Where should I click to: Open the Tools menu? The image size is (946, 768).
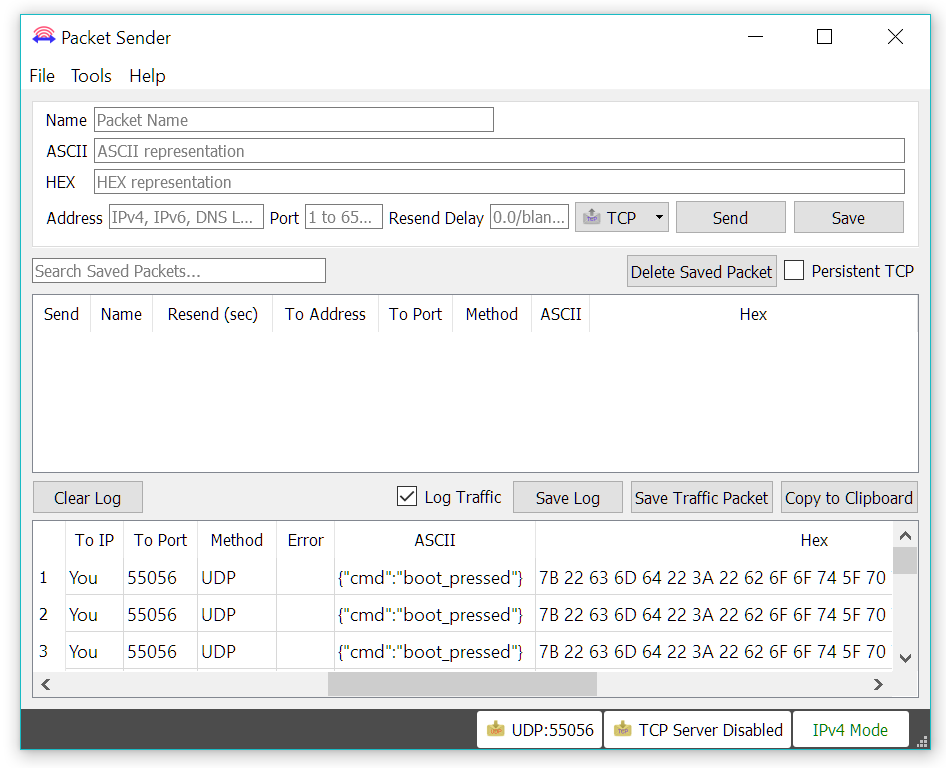pyautogui.click(x=91, y=76)
